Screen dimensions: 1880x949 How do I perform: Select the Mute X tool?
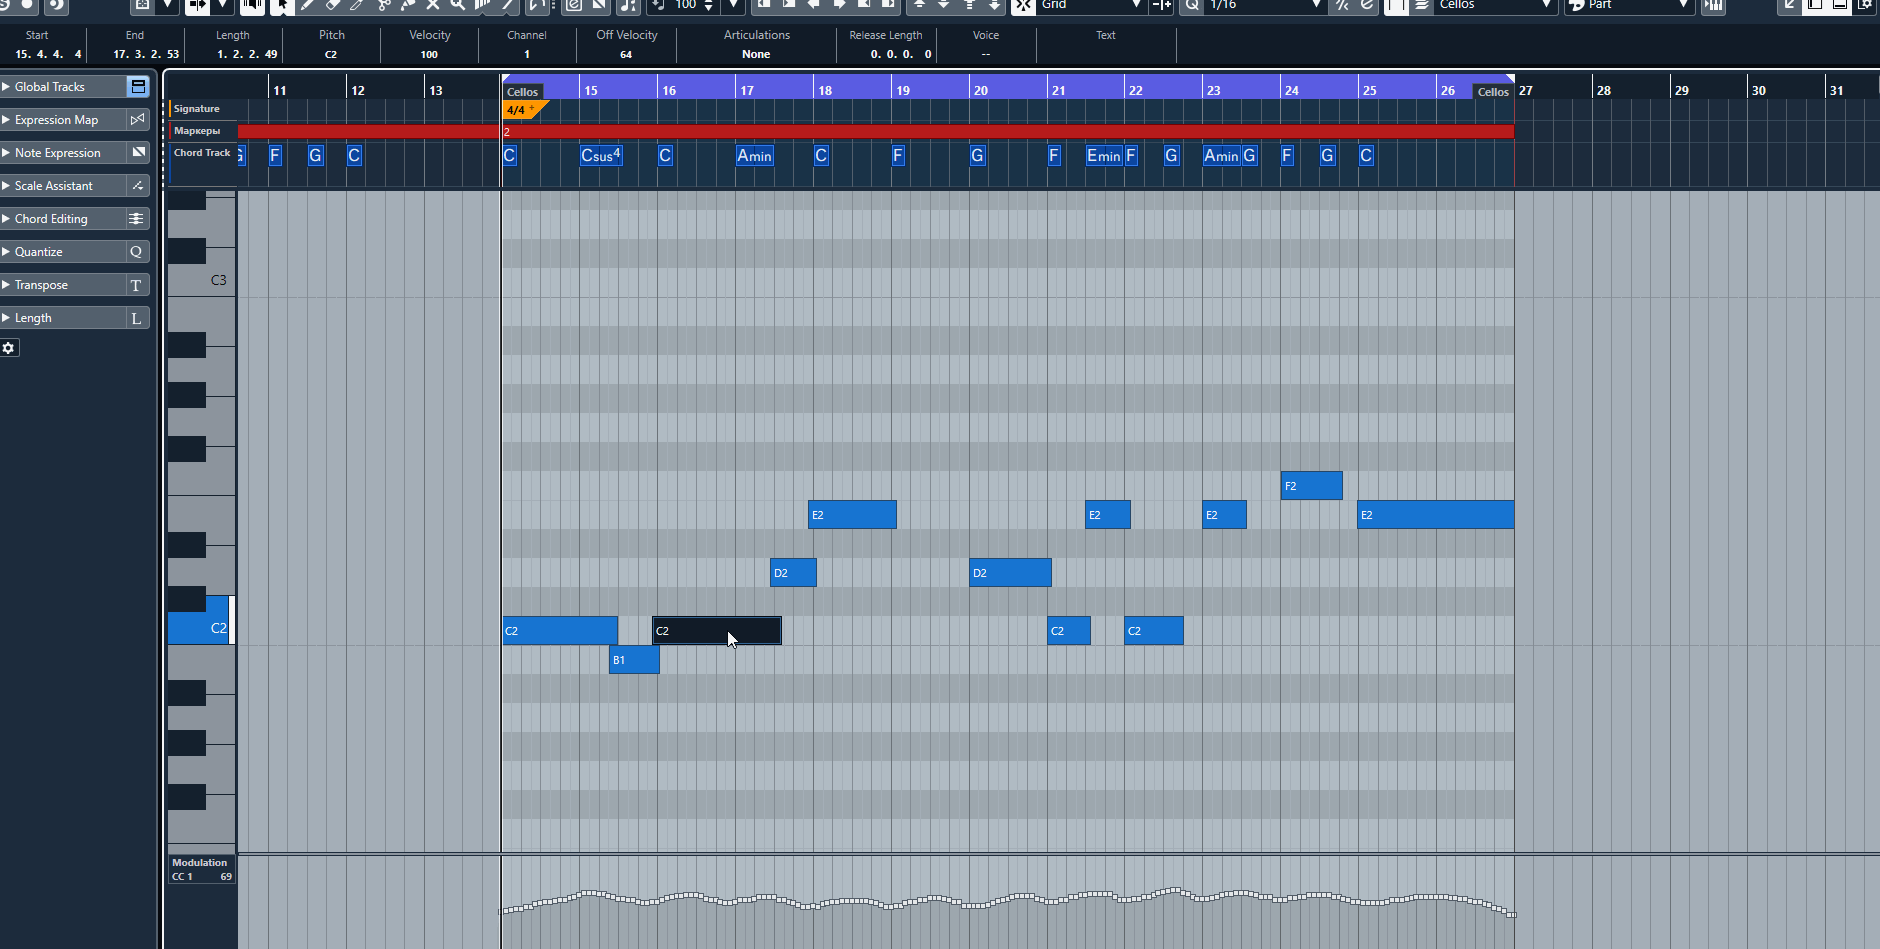point(433,5)
